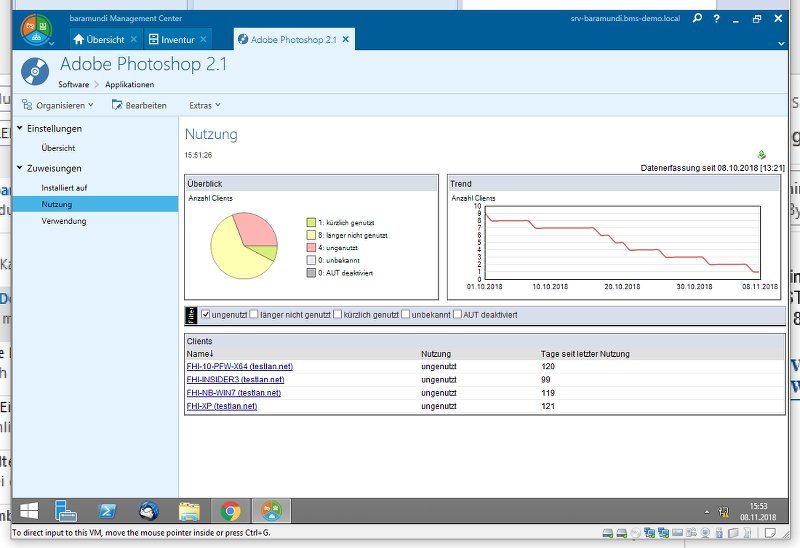Click the baramundi taskbar icon

click(271, 511)
